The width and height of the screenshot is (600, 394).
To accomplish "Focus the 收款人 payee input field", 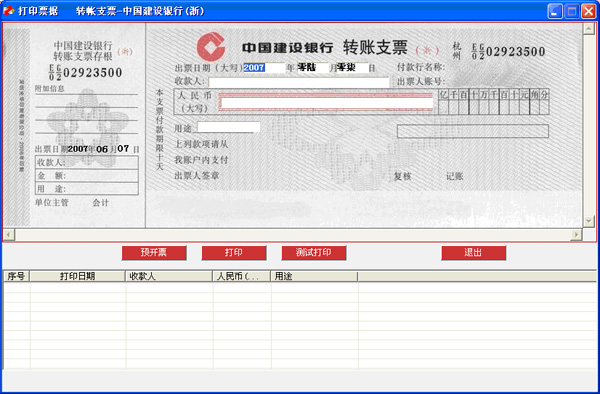I will [298, 82].
